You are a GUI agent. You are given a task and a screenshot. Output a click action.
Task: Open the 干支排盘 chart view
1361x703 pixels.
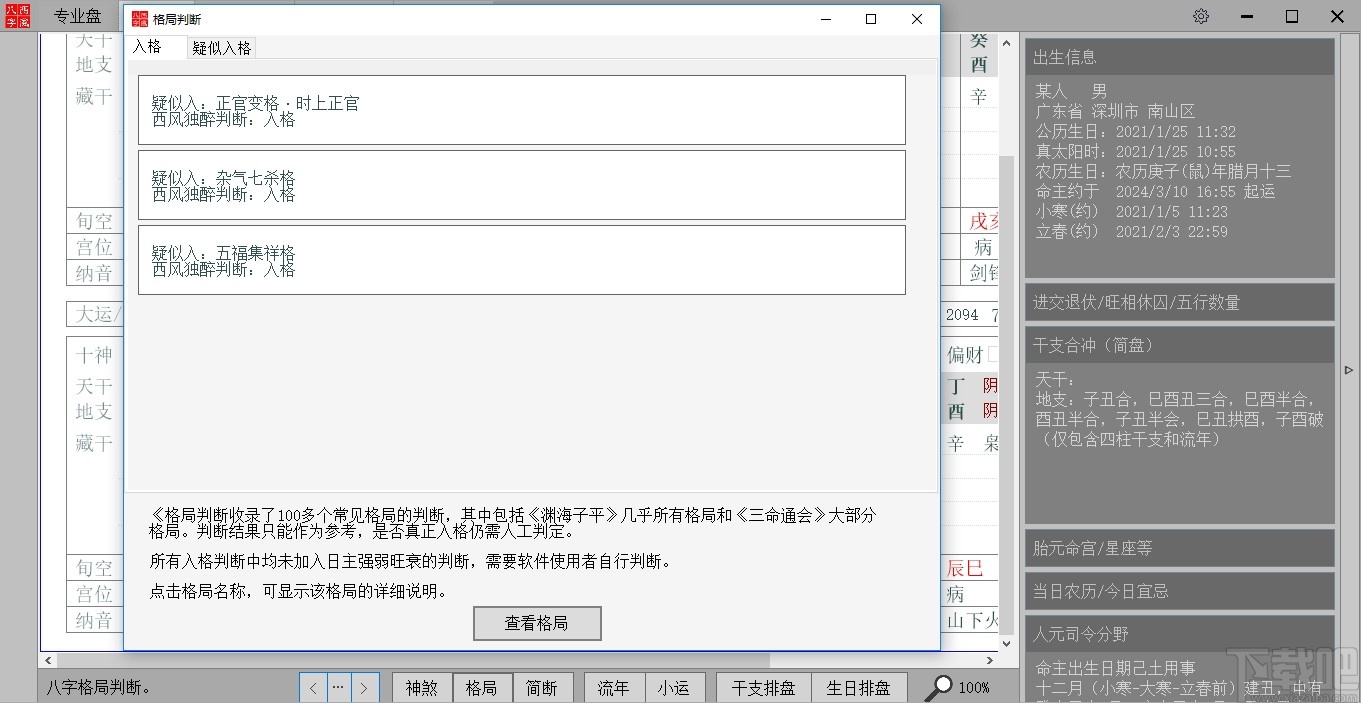(x=762, y=688)
